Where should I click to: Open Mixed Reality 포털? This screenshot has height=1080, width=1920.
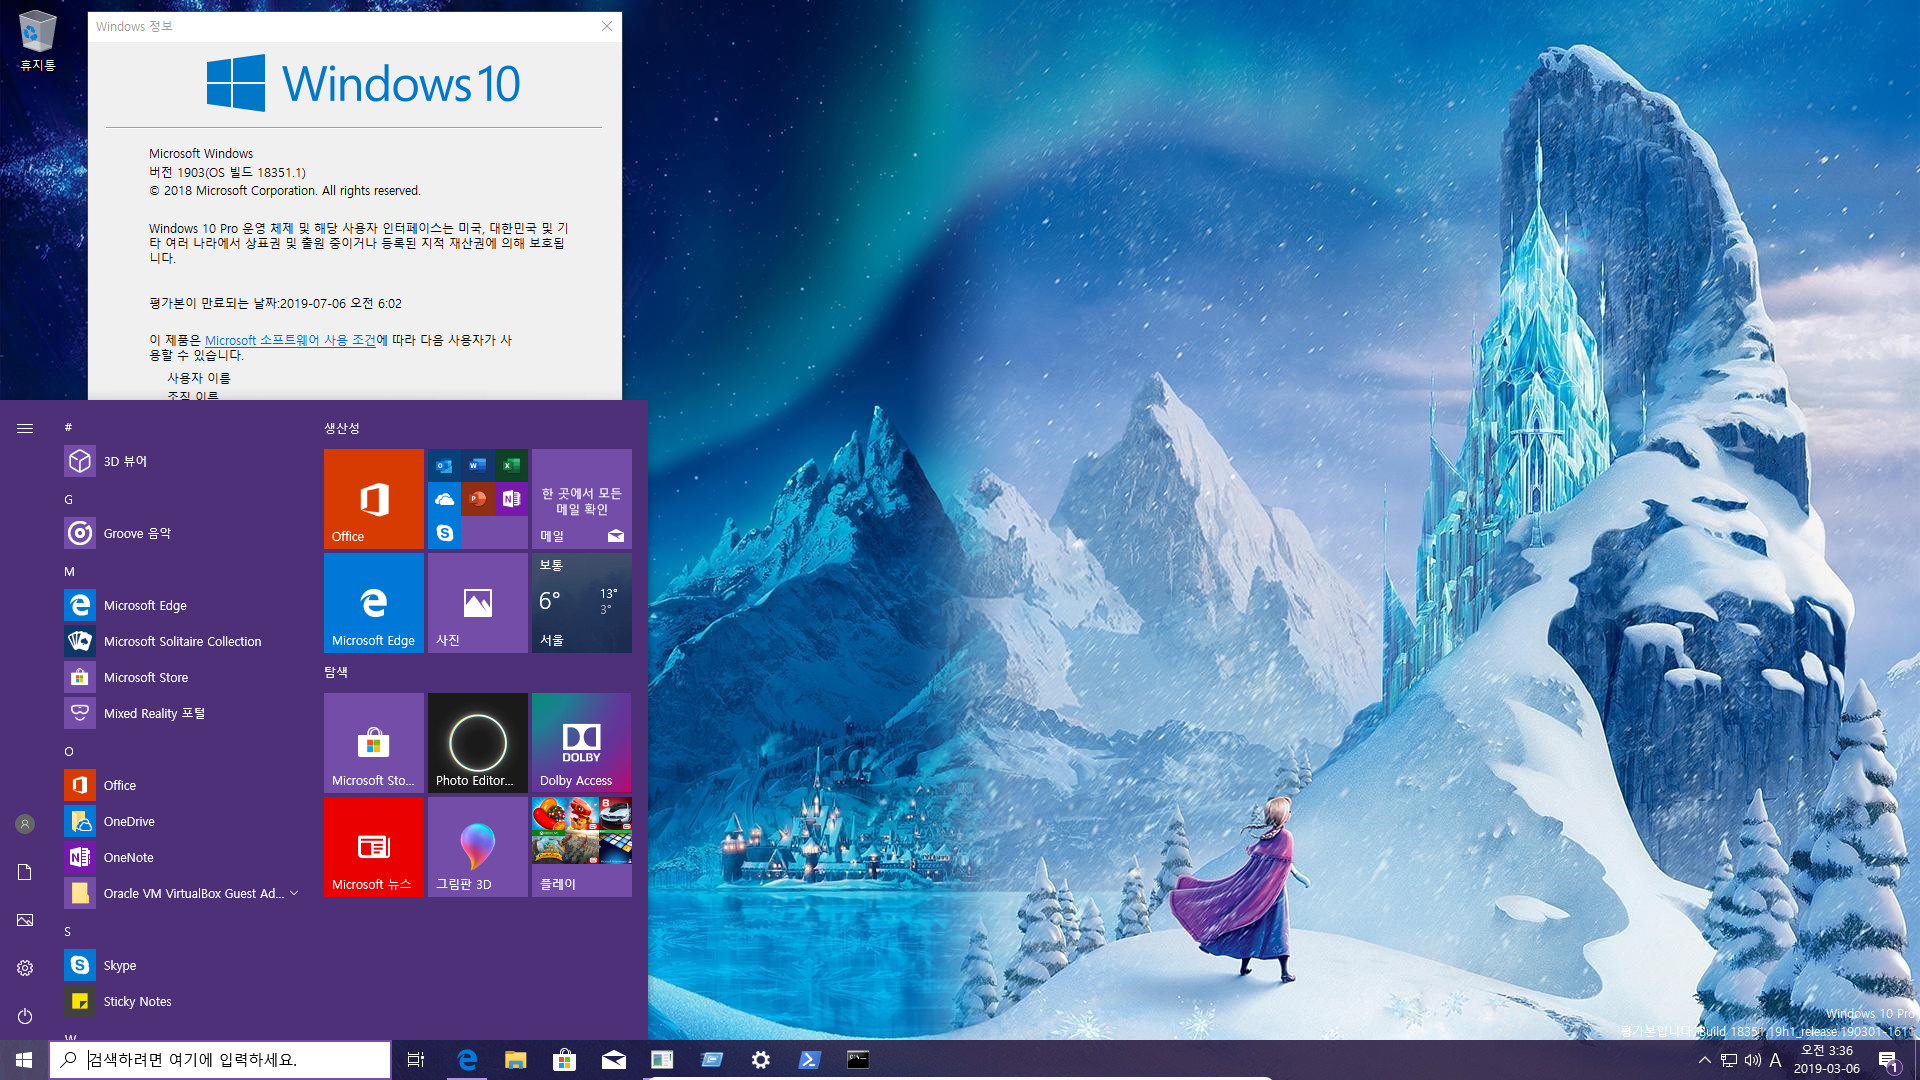point(180,713)
